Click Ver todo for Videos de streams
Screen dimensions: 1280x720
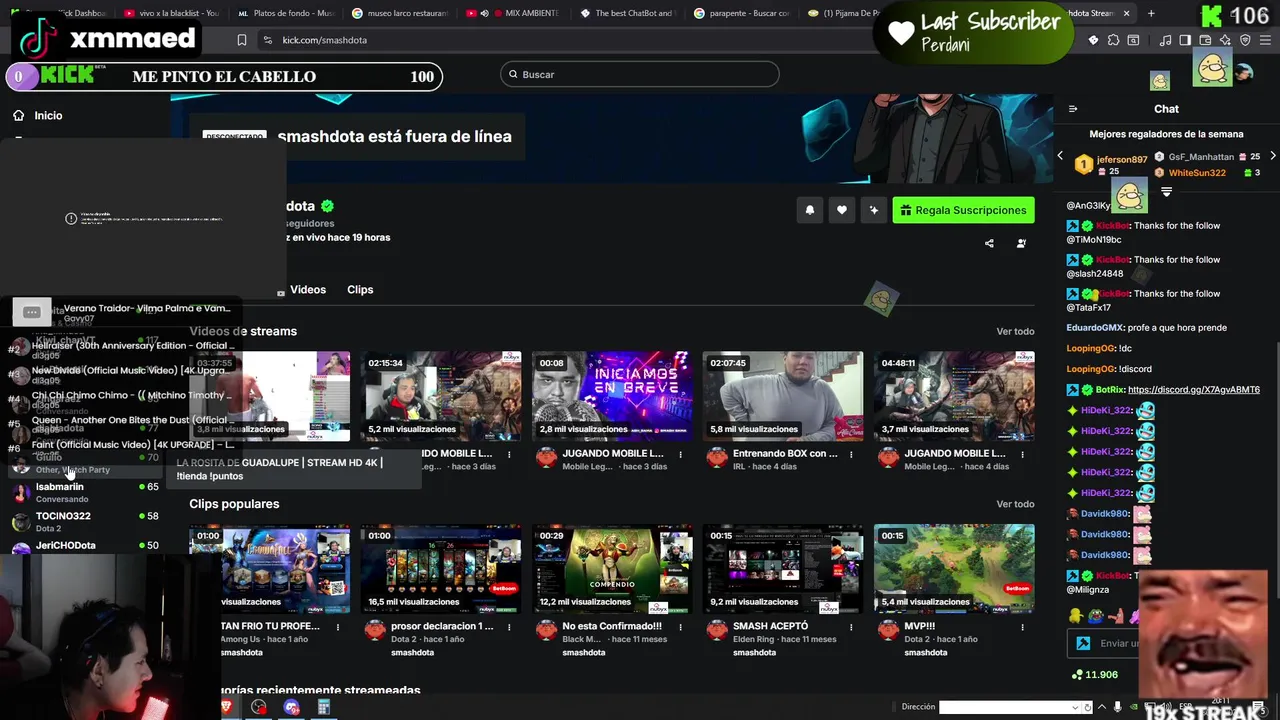pyautogui.click(x=1015, y=331)
